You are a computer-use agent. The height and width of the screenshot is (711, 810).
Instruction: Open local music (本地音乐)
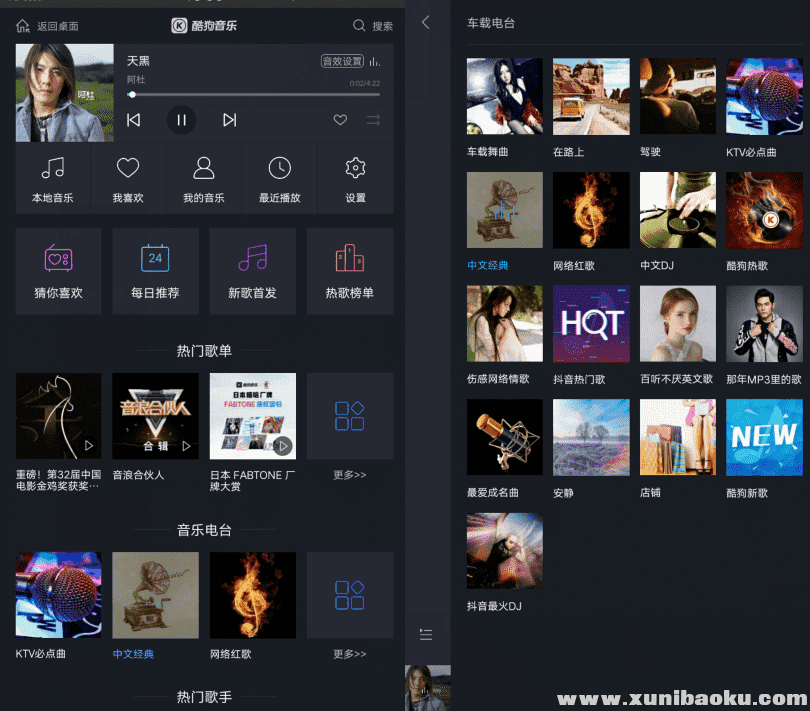pyautogui.click(x=52, y=178)
